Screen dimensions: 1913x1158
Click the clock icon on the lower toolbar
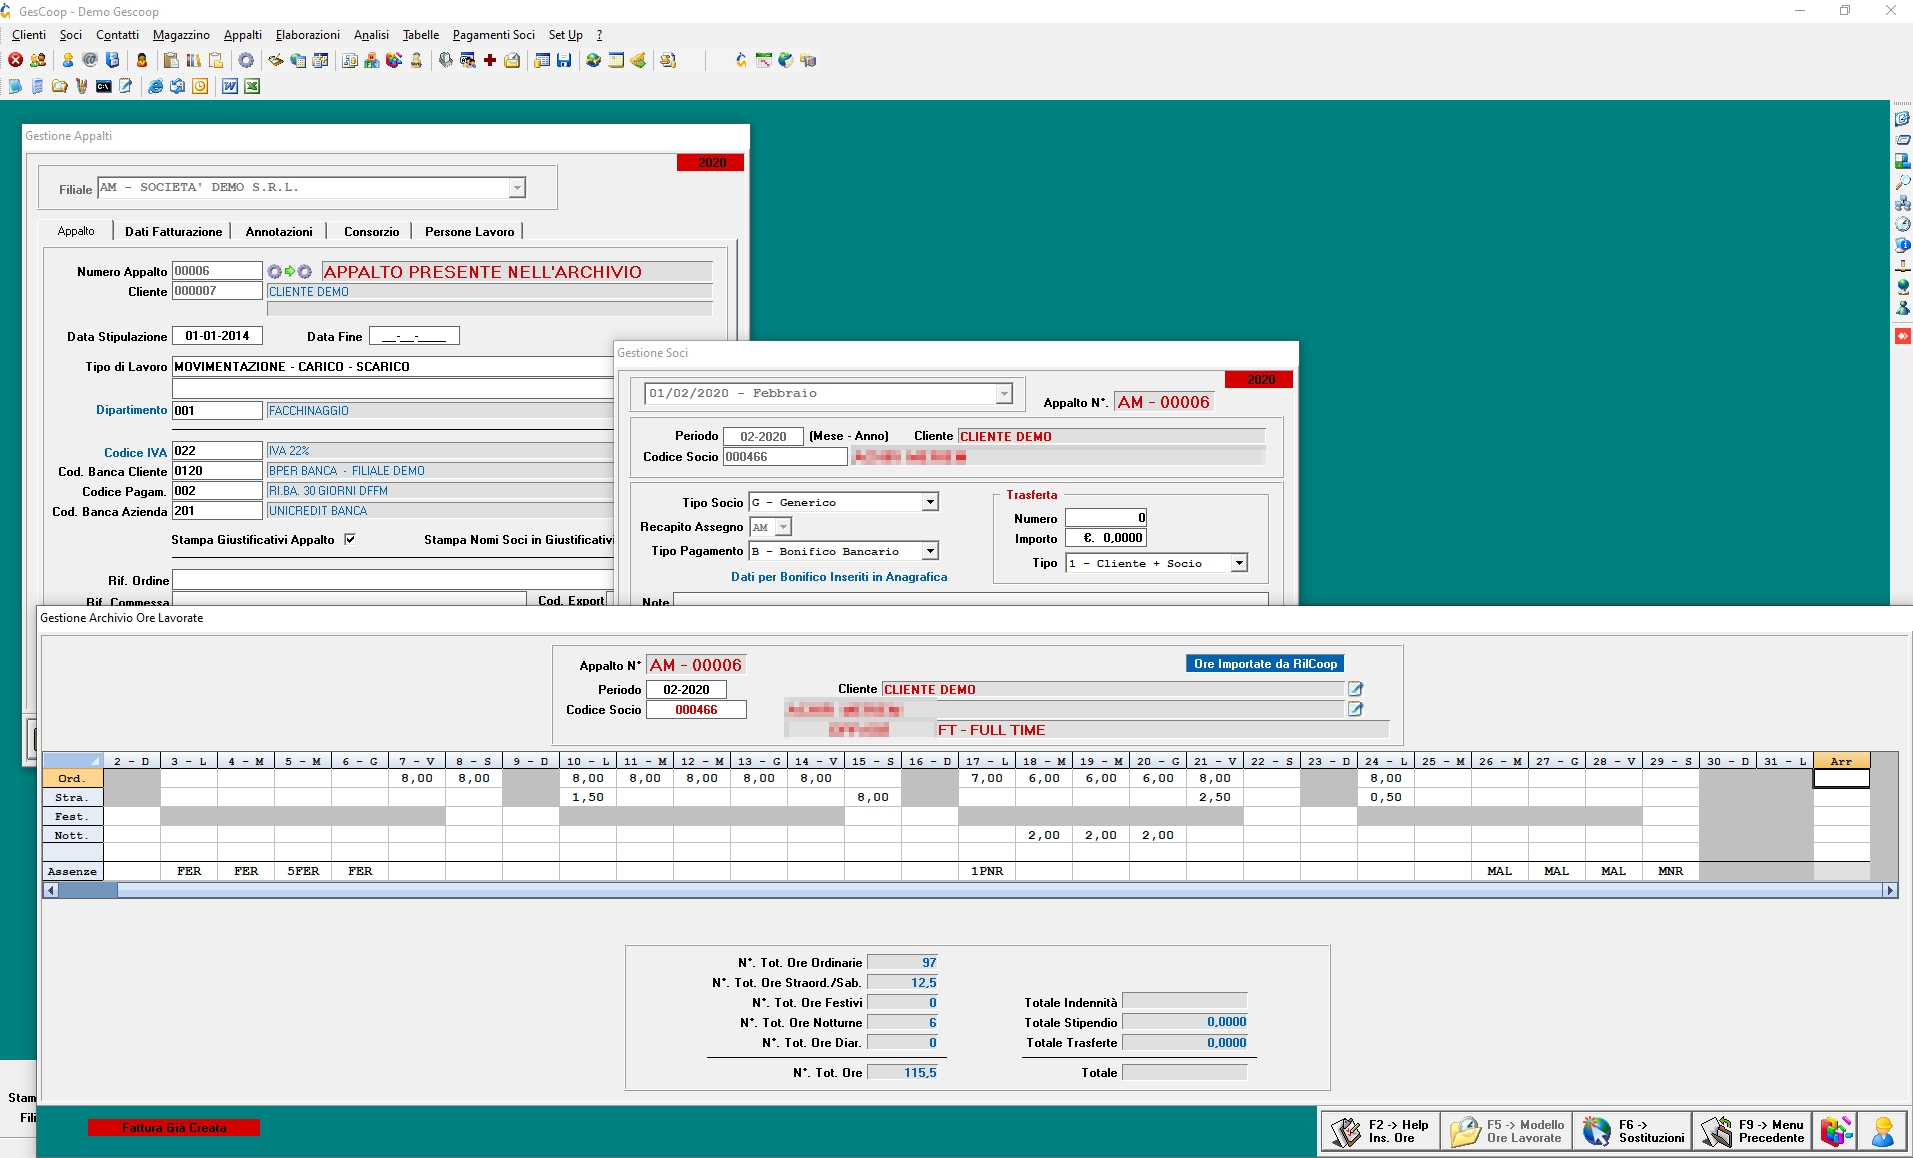pos(200,86)
